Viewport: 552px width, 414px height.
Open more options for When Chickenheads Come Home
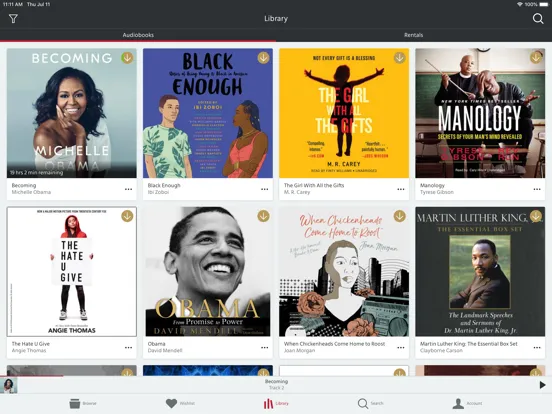click(x=401, y=347)
